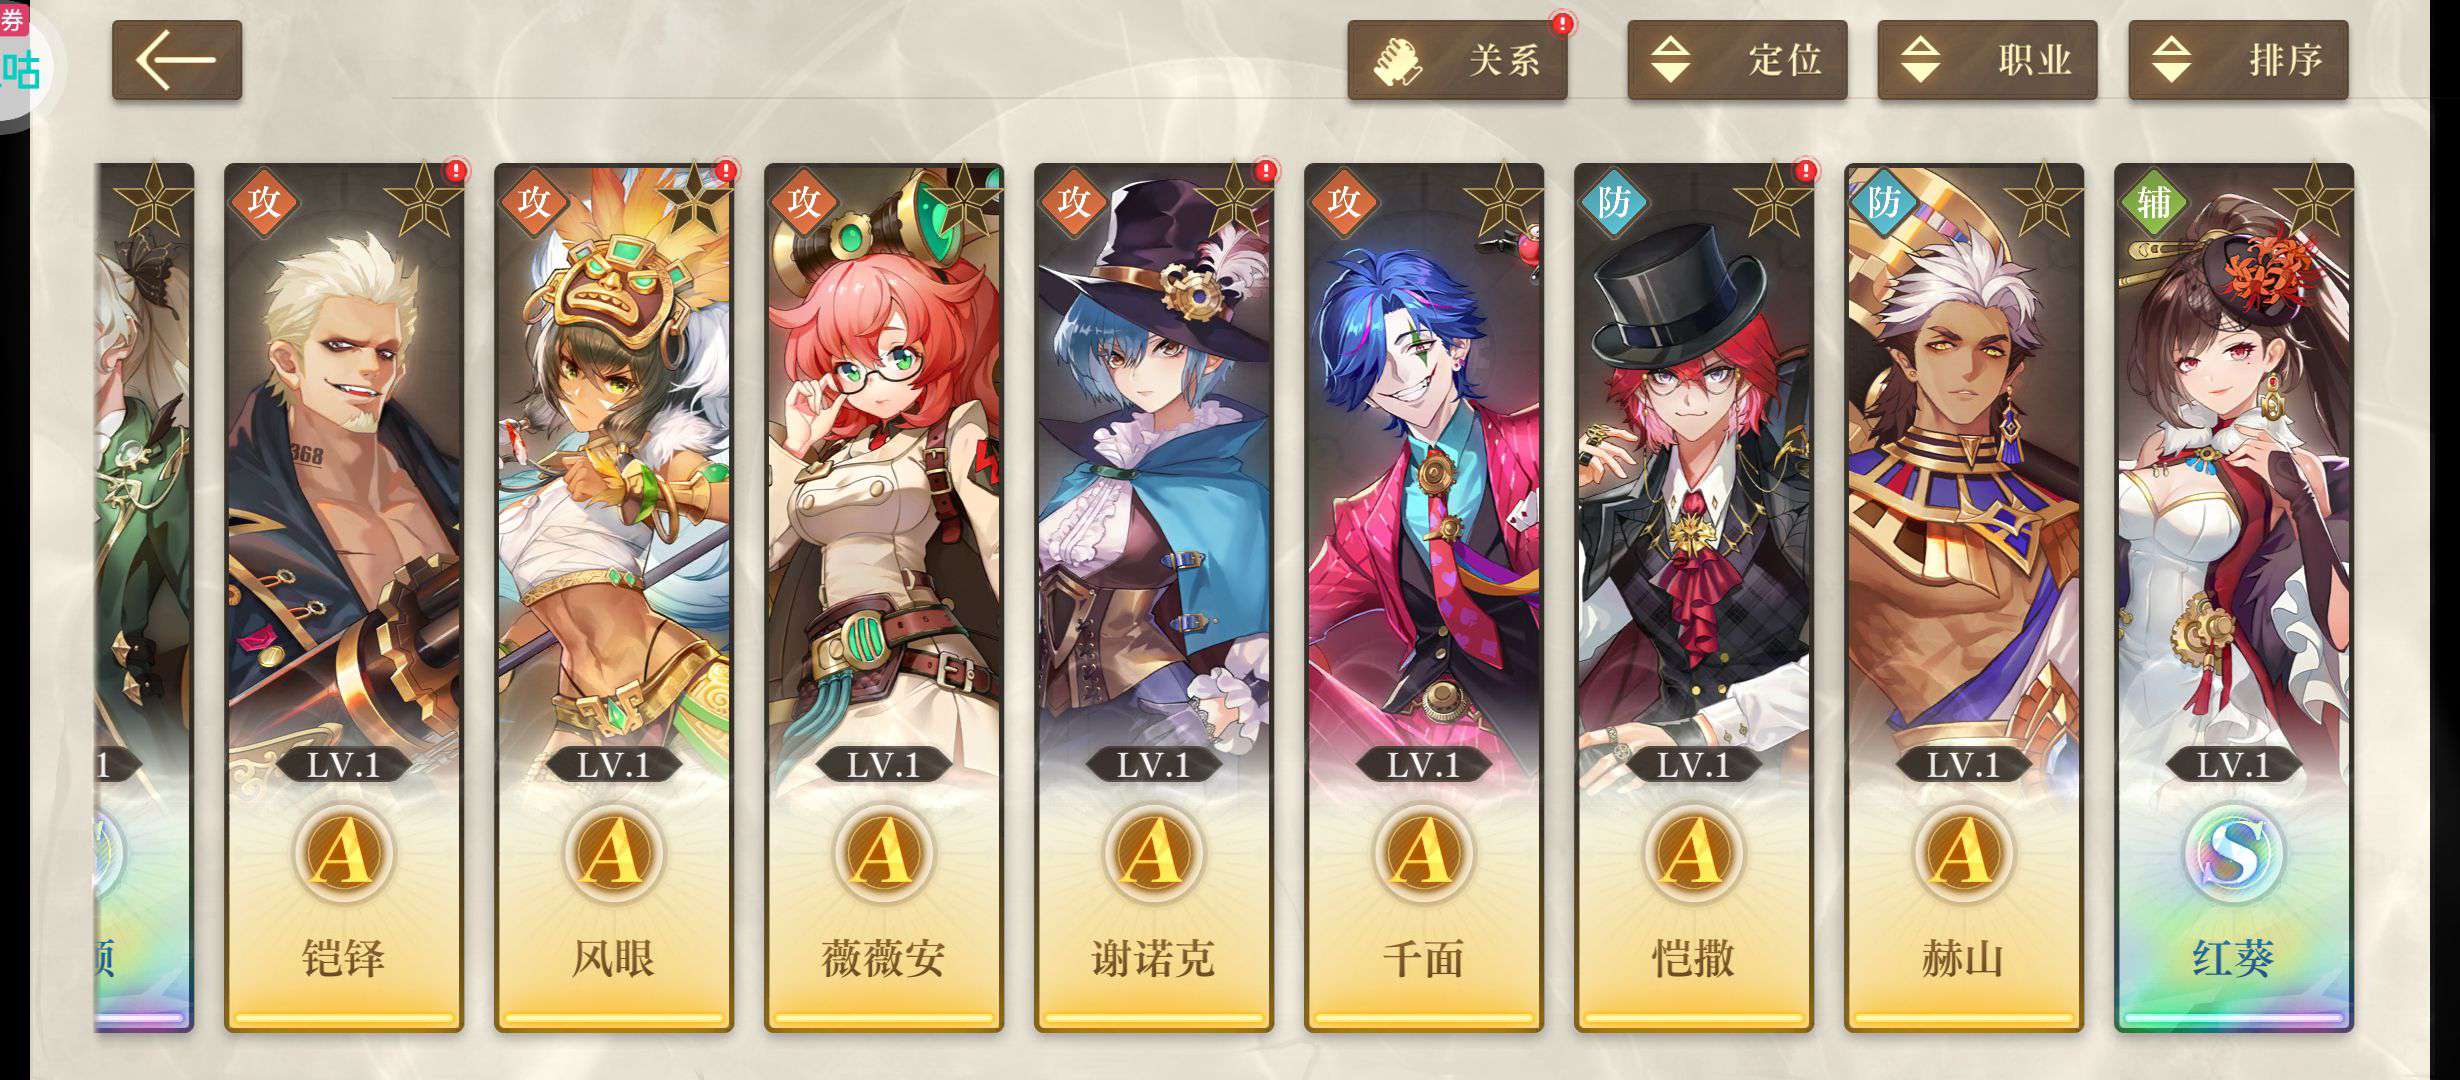Screen dimensions: 2460x1080
Task: Expand the 定位 filter dropdown
Action: 1737,60
